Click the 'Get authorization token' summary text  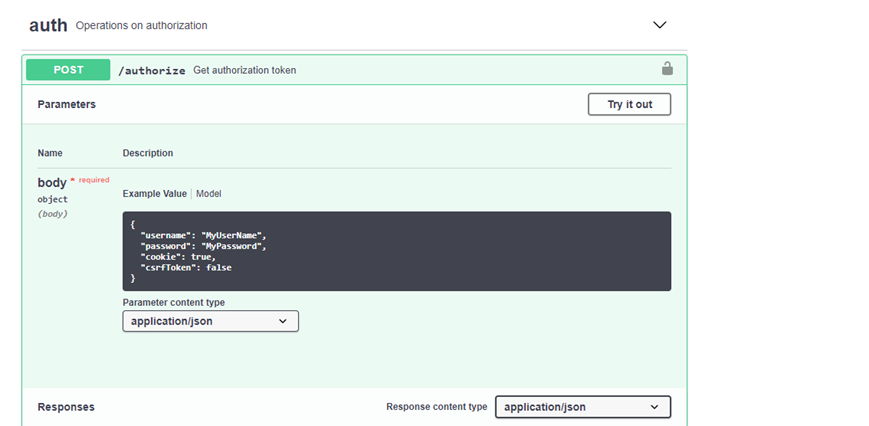[x=244, y=71]
